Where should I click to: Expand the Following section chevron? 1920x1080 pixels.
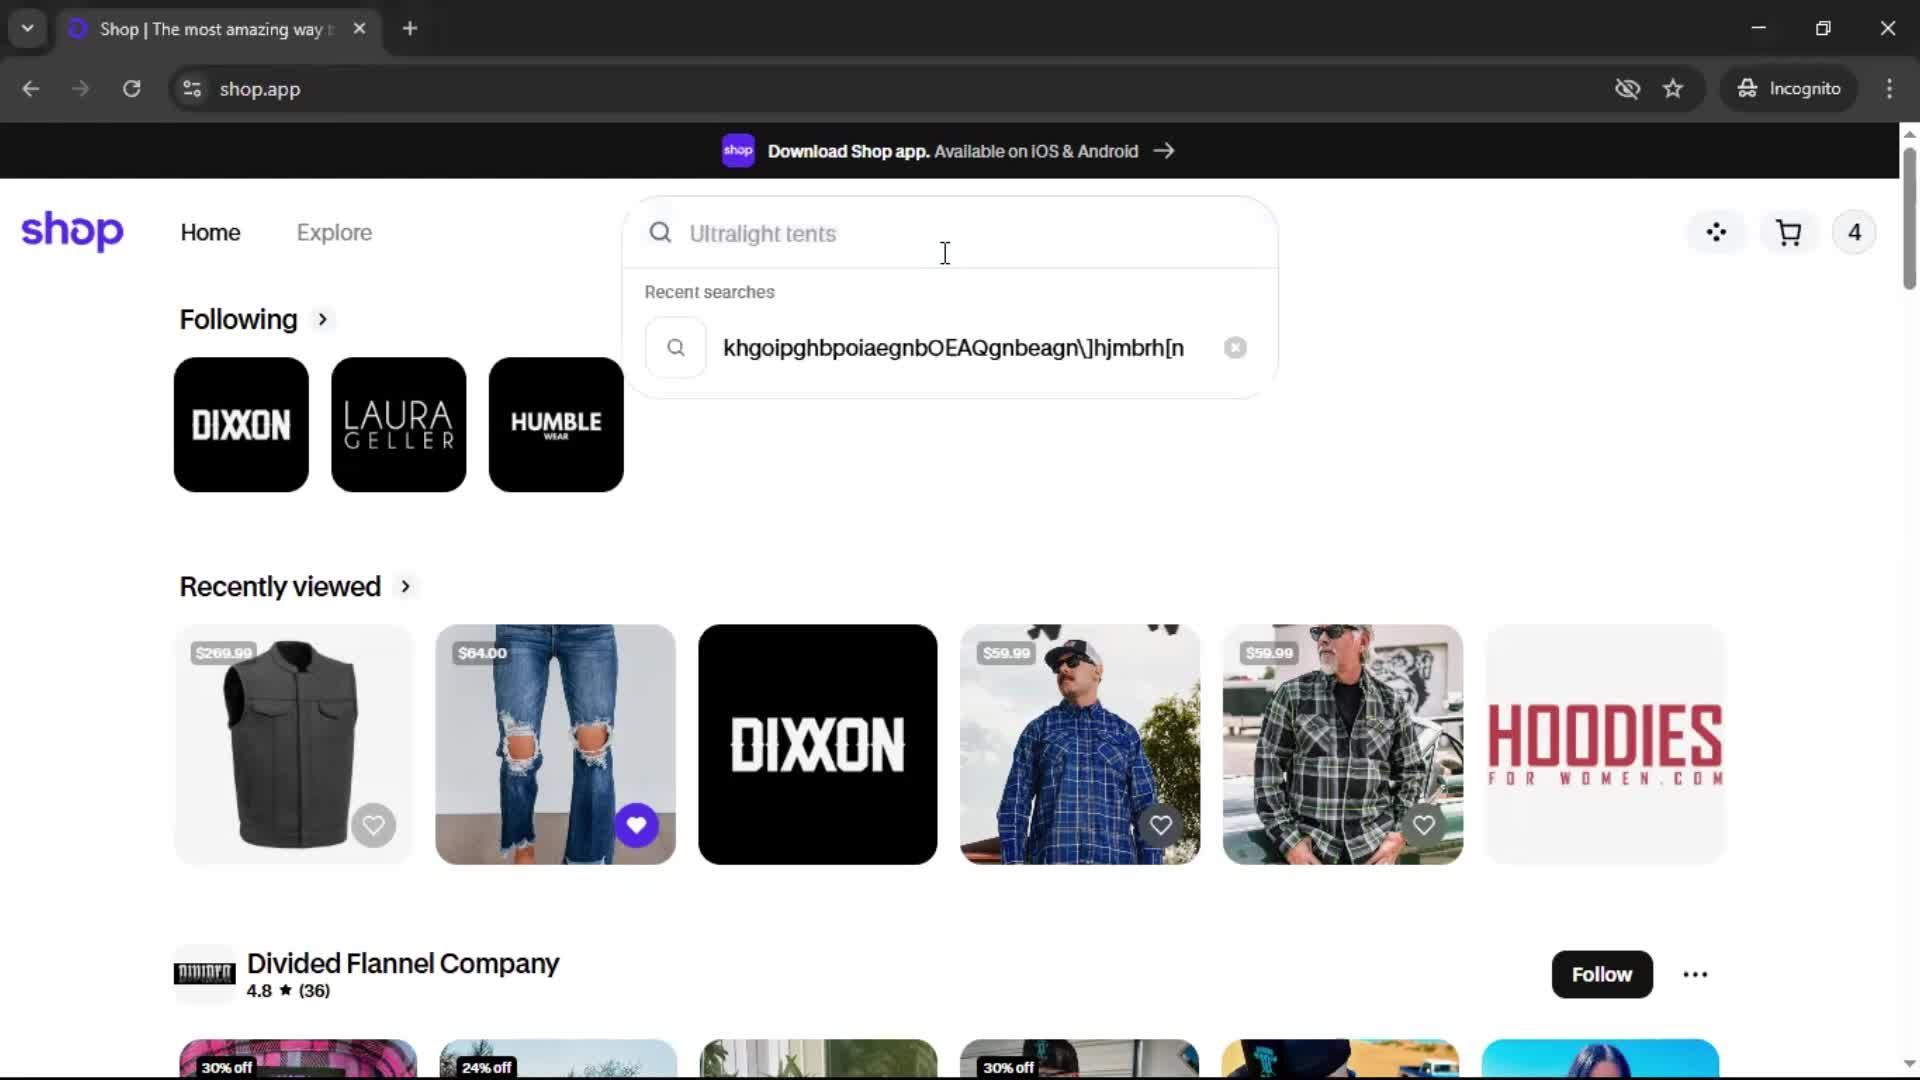322,320
